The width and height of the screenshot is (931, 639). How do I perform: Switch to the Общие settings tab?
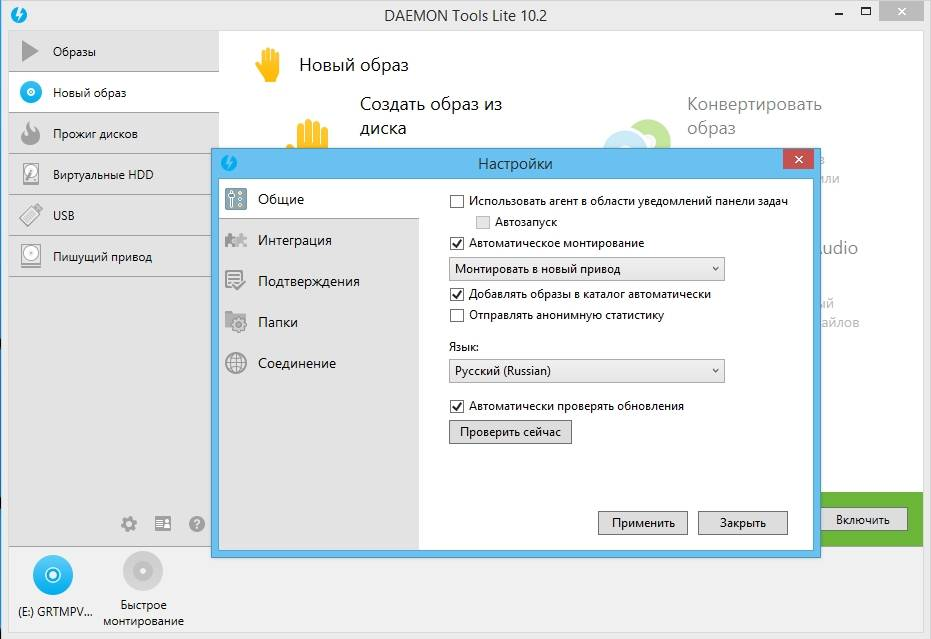coord(319,199)
